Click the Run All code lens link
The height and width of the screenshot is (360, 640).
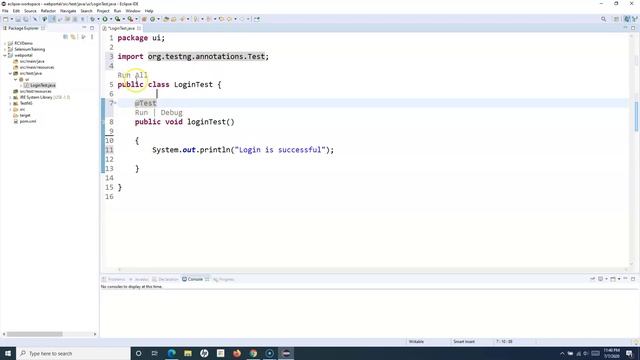point(133,75)
